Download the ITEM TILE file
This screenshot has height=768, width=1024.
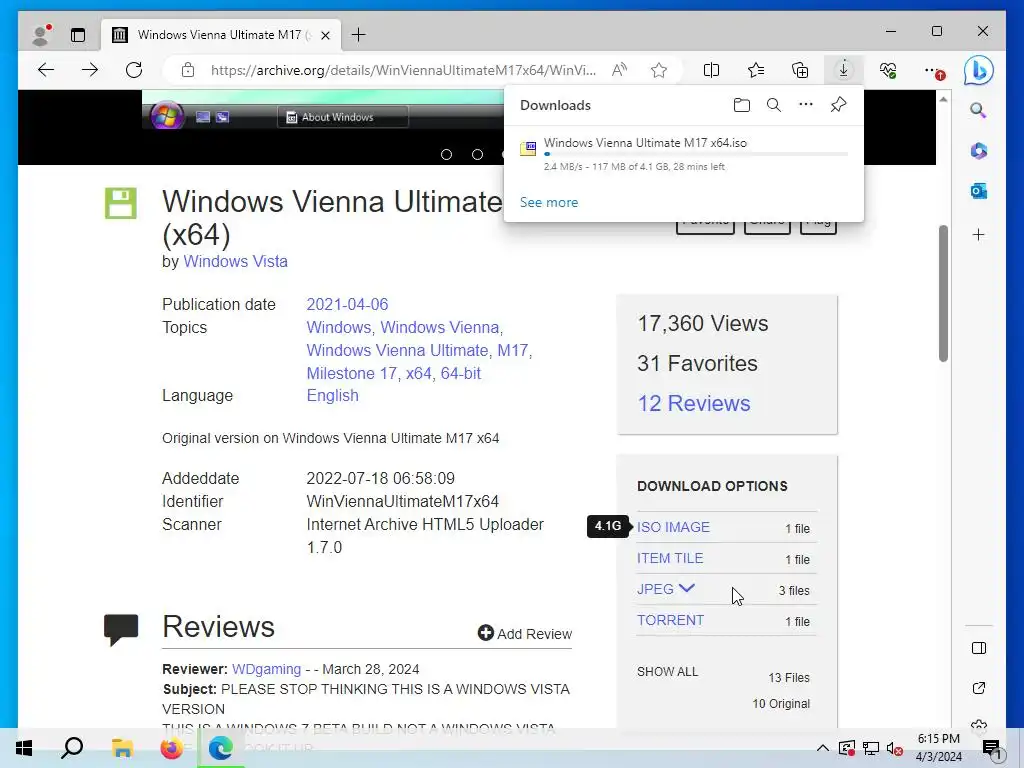coord(670,558)
